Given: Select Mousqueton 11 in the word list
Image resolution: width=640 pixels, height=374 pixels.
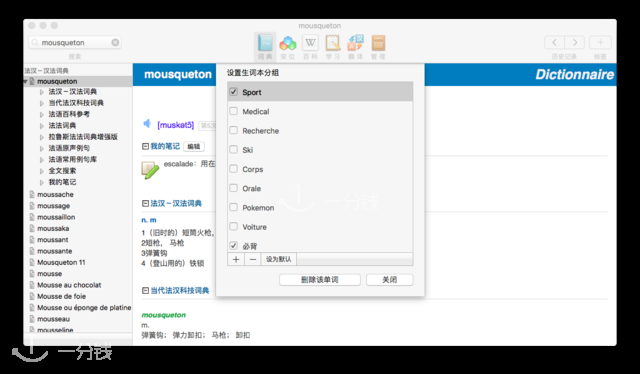Looking at the screenshot, I should [61, 262].
